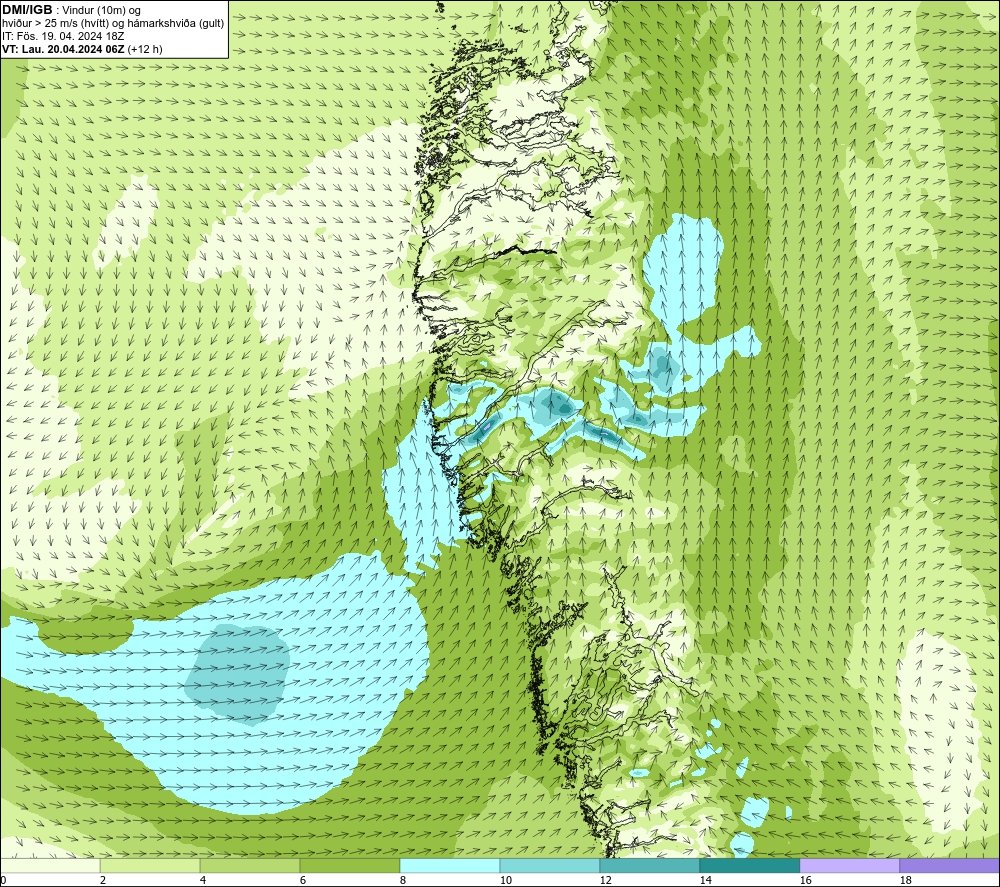Click the 'Vindur (10m) og' label
The height and width of the screenshot is (887, 1000).
(x=100, y=11)
